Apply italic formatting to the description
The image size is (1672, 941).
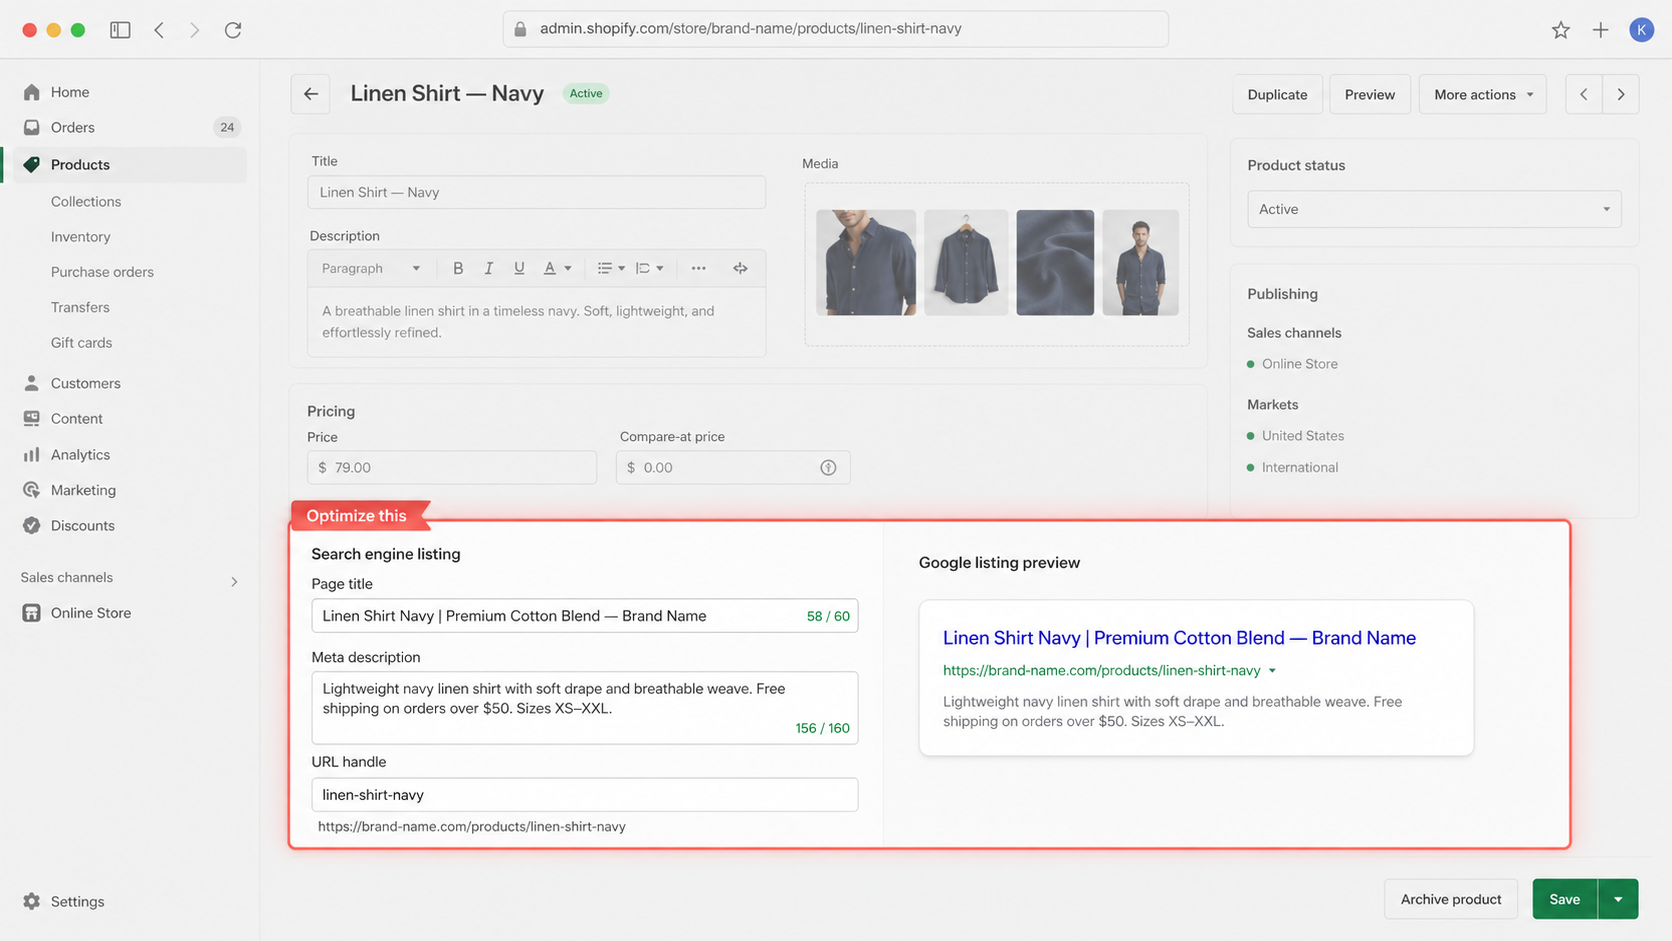488,267
